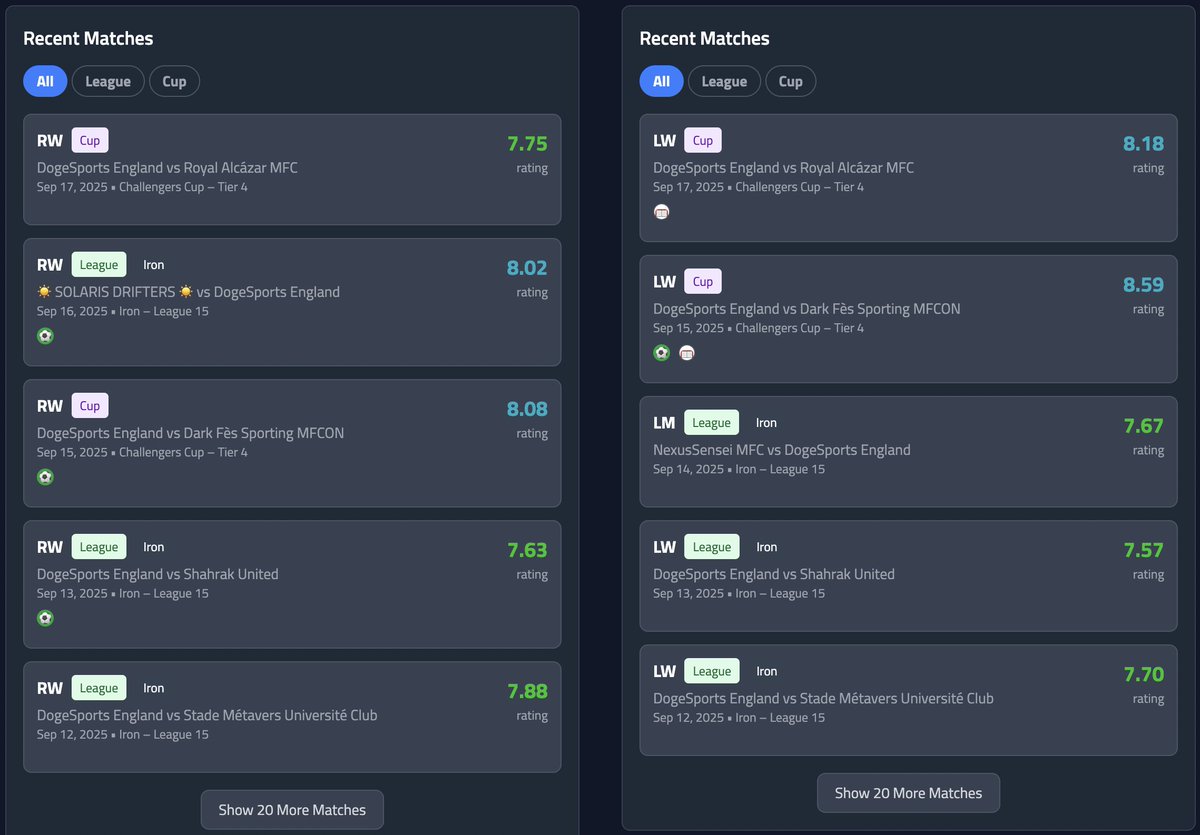Viewport: 1200px width, 835px height.
Task: Click the 7.67 rating value
Action: [1143, 426]
